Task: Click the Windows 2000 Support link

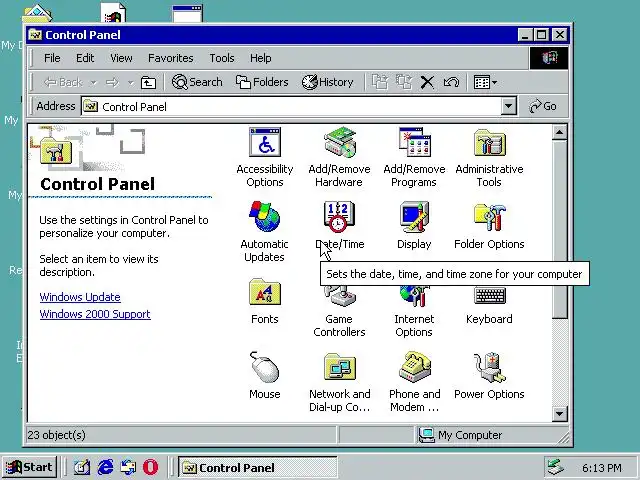Action: pos(95,314)
